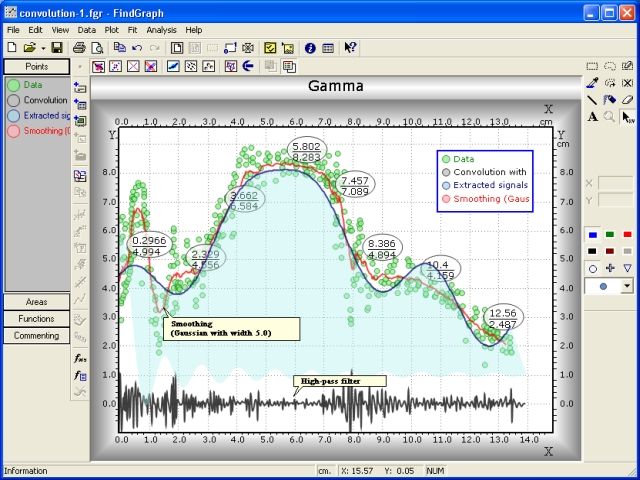This screenshot has height=480, width=640.
Task: Toggle the green Data series circle
Action: pyautogui.click(x=13, y=86)
